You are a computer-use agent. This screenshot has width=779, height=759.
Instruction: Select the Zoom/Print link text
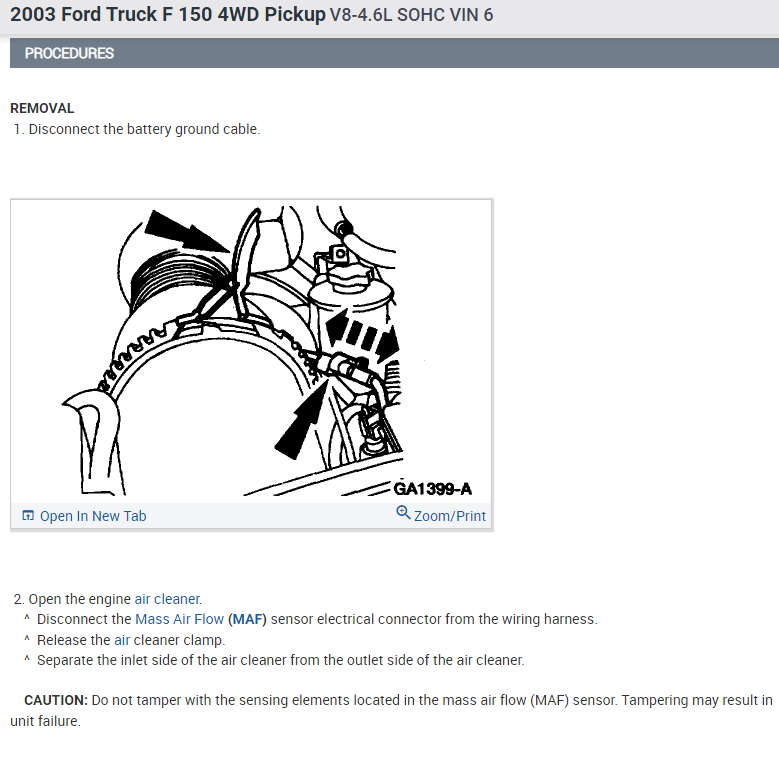450,516
